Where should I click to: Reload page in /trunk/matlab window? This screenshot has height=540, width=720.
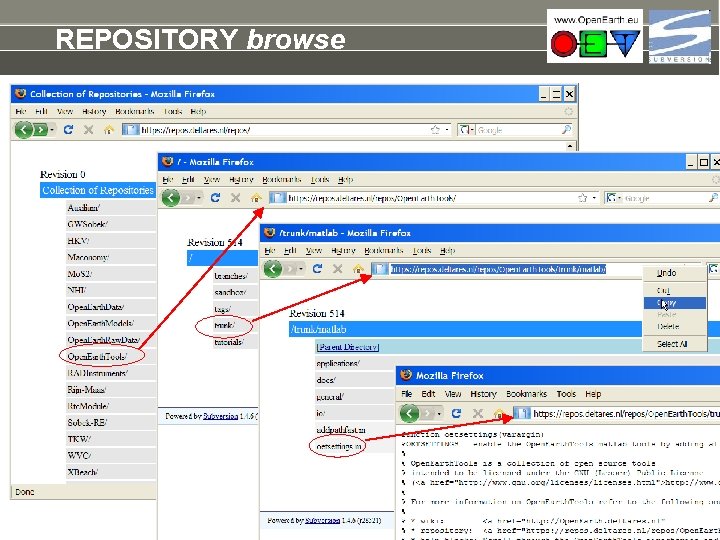317,268
